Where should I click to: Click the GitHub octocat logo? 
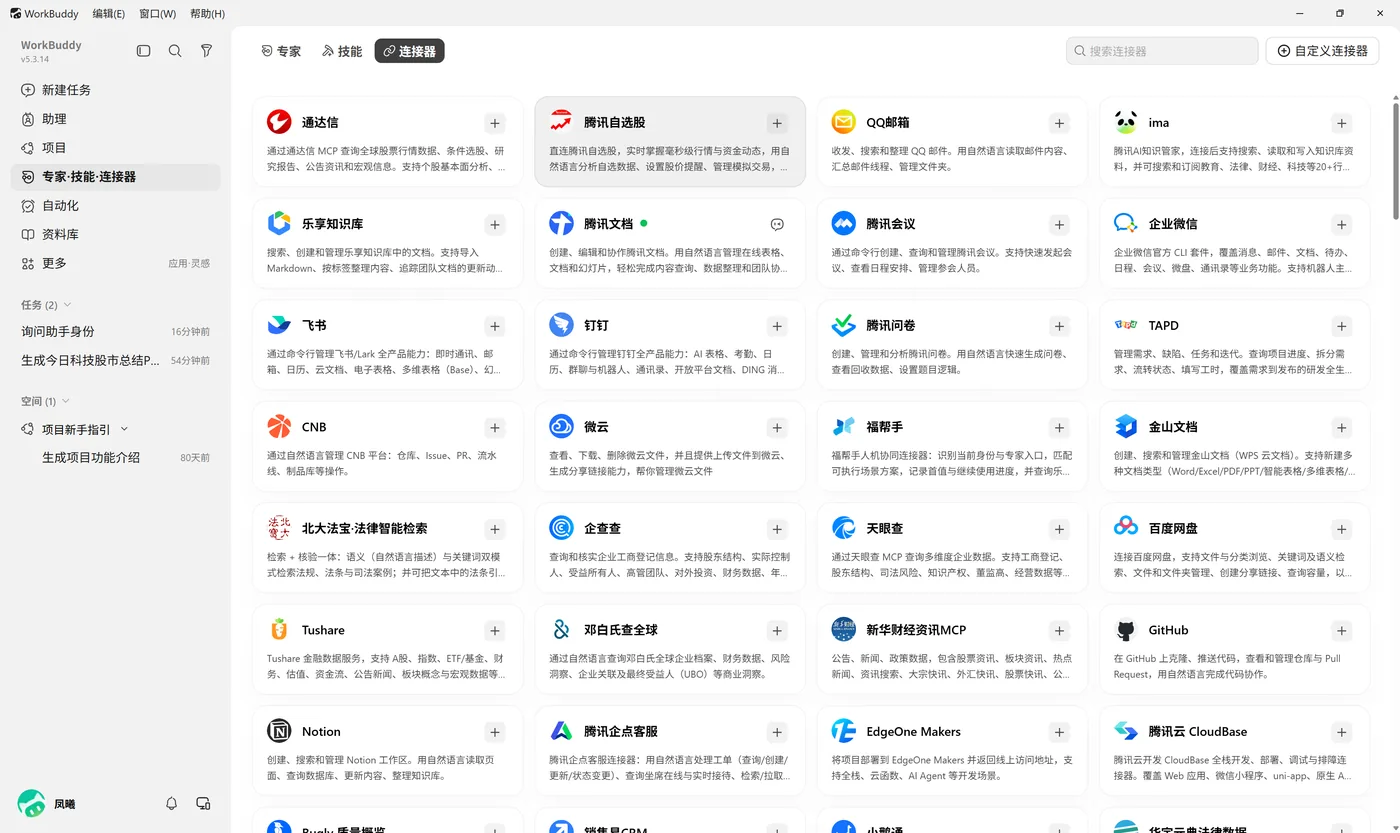(1126, 630)
